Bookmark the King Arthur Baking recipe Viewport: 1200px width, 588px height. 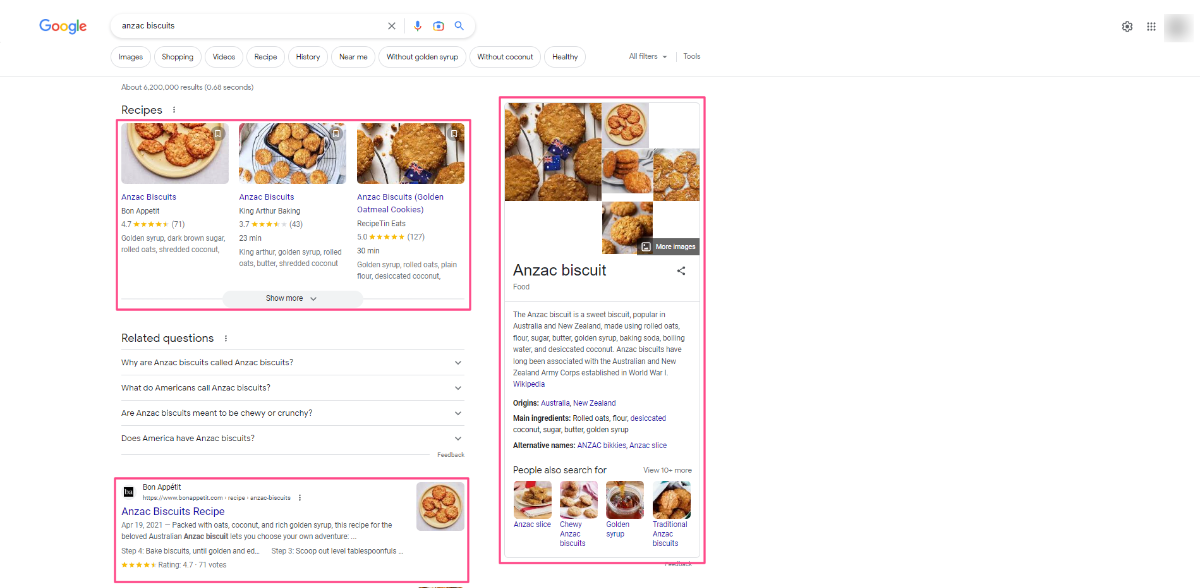[336, 133]
